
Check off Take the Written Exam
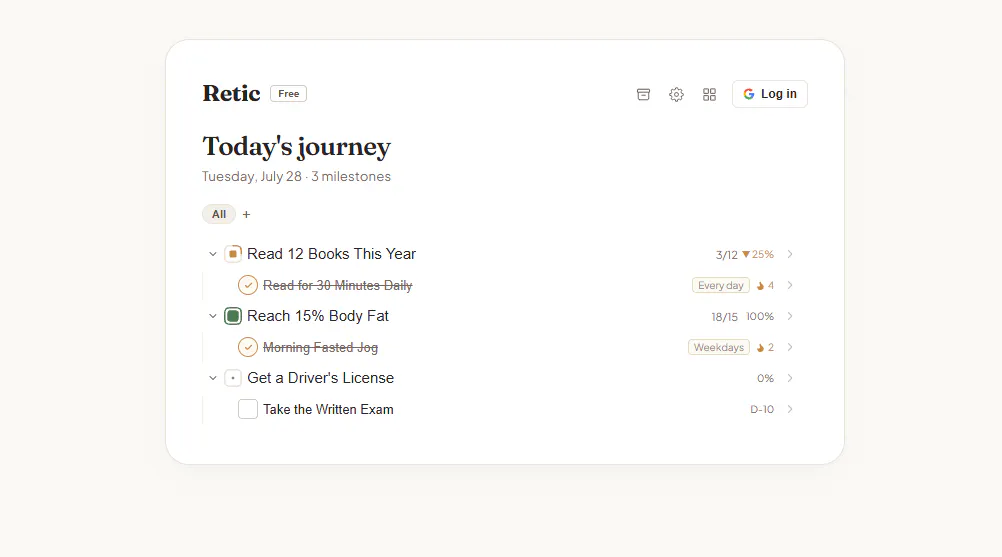coord(248,409)
